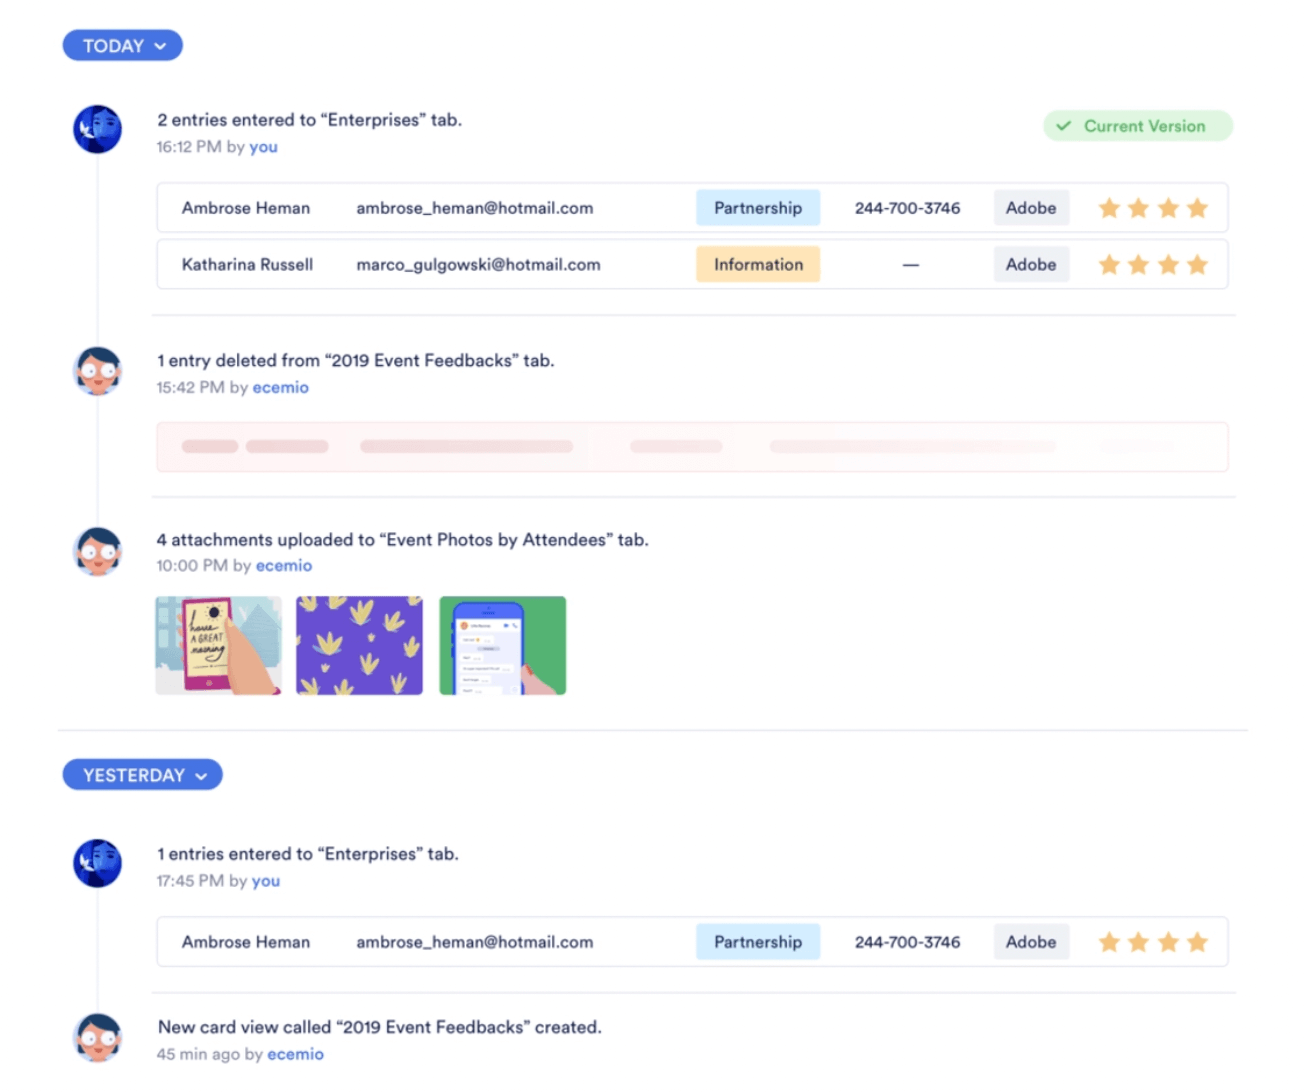Collapse the YESTERDAY section dropdown

click(x=142, y=775)
